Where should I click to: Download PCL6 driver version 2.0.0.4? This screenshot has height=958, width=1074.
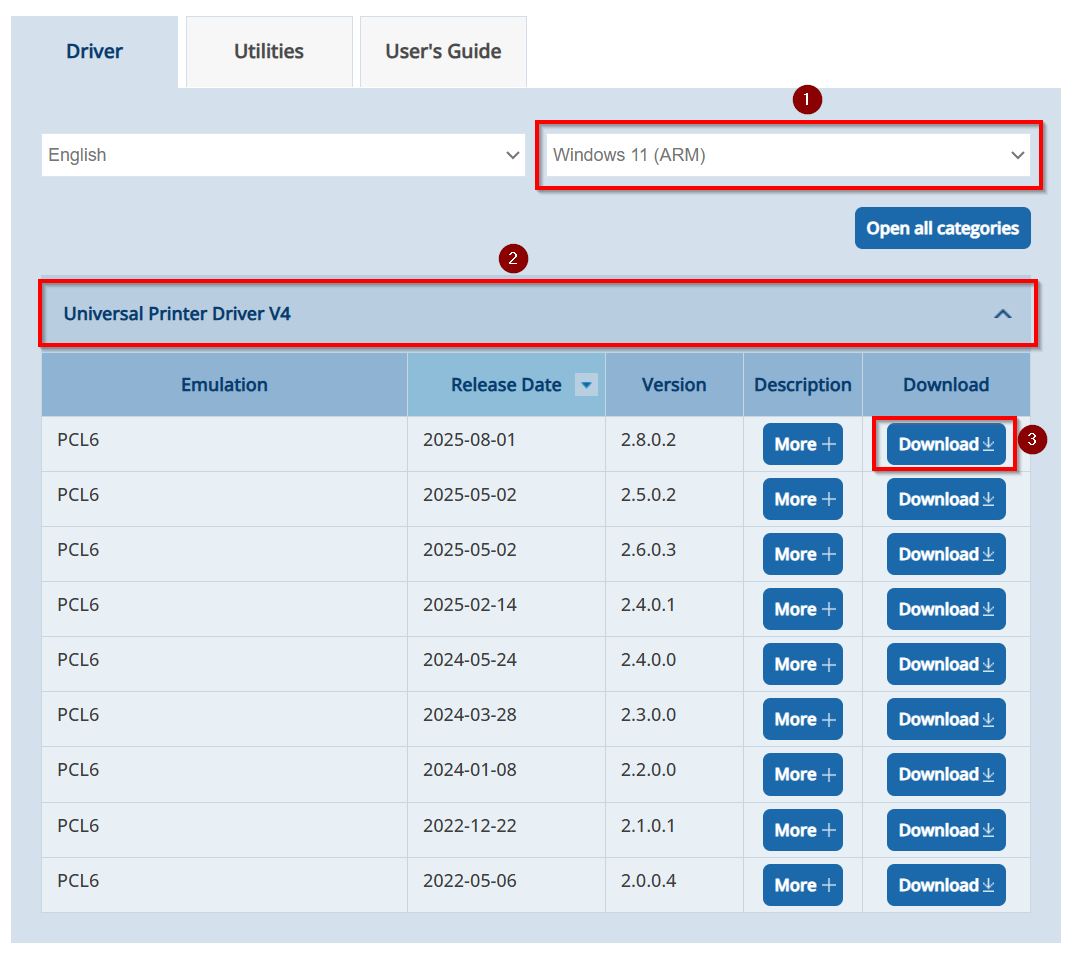pos(946,885)
